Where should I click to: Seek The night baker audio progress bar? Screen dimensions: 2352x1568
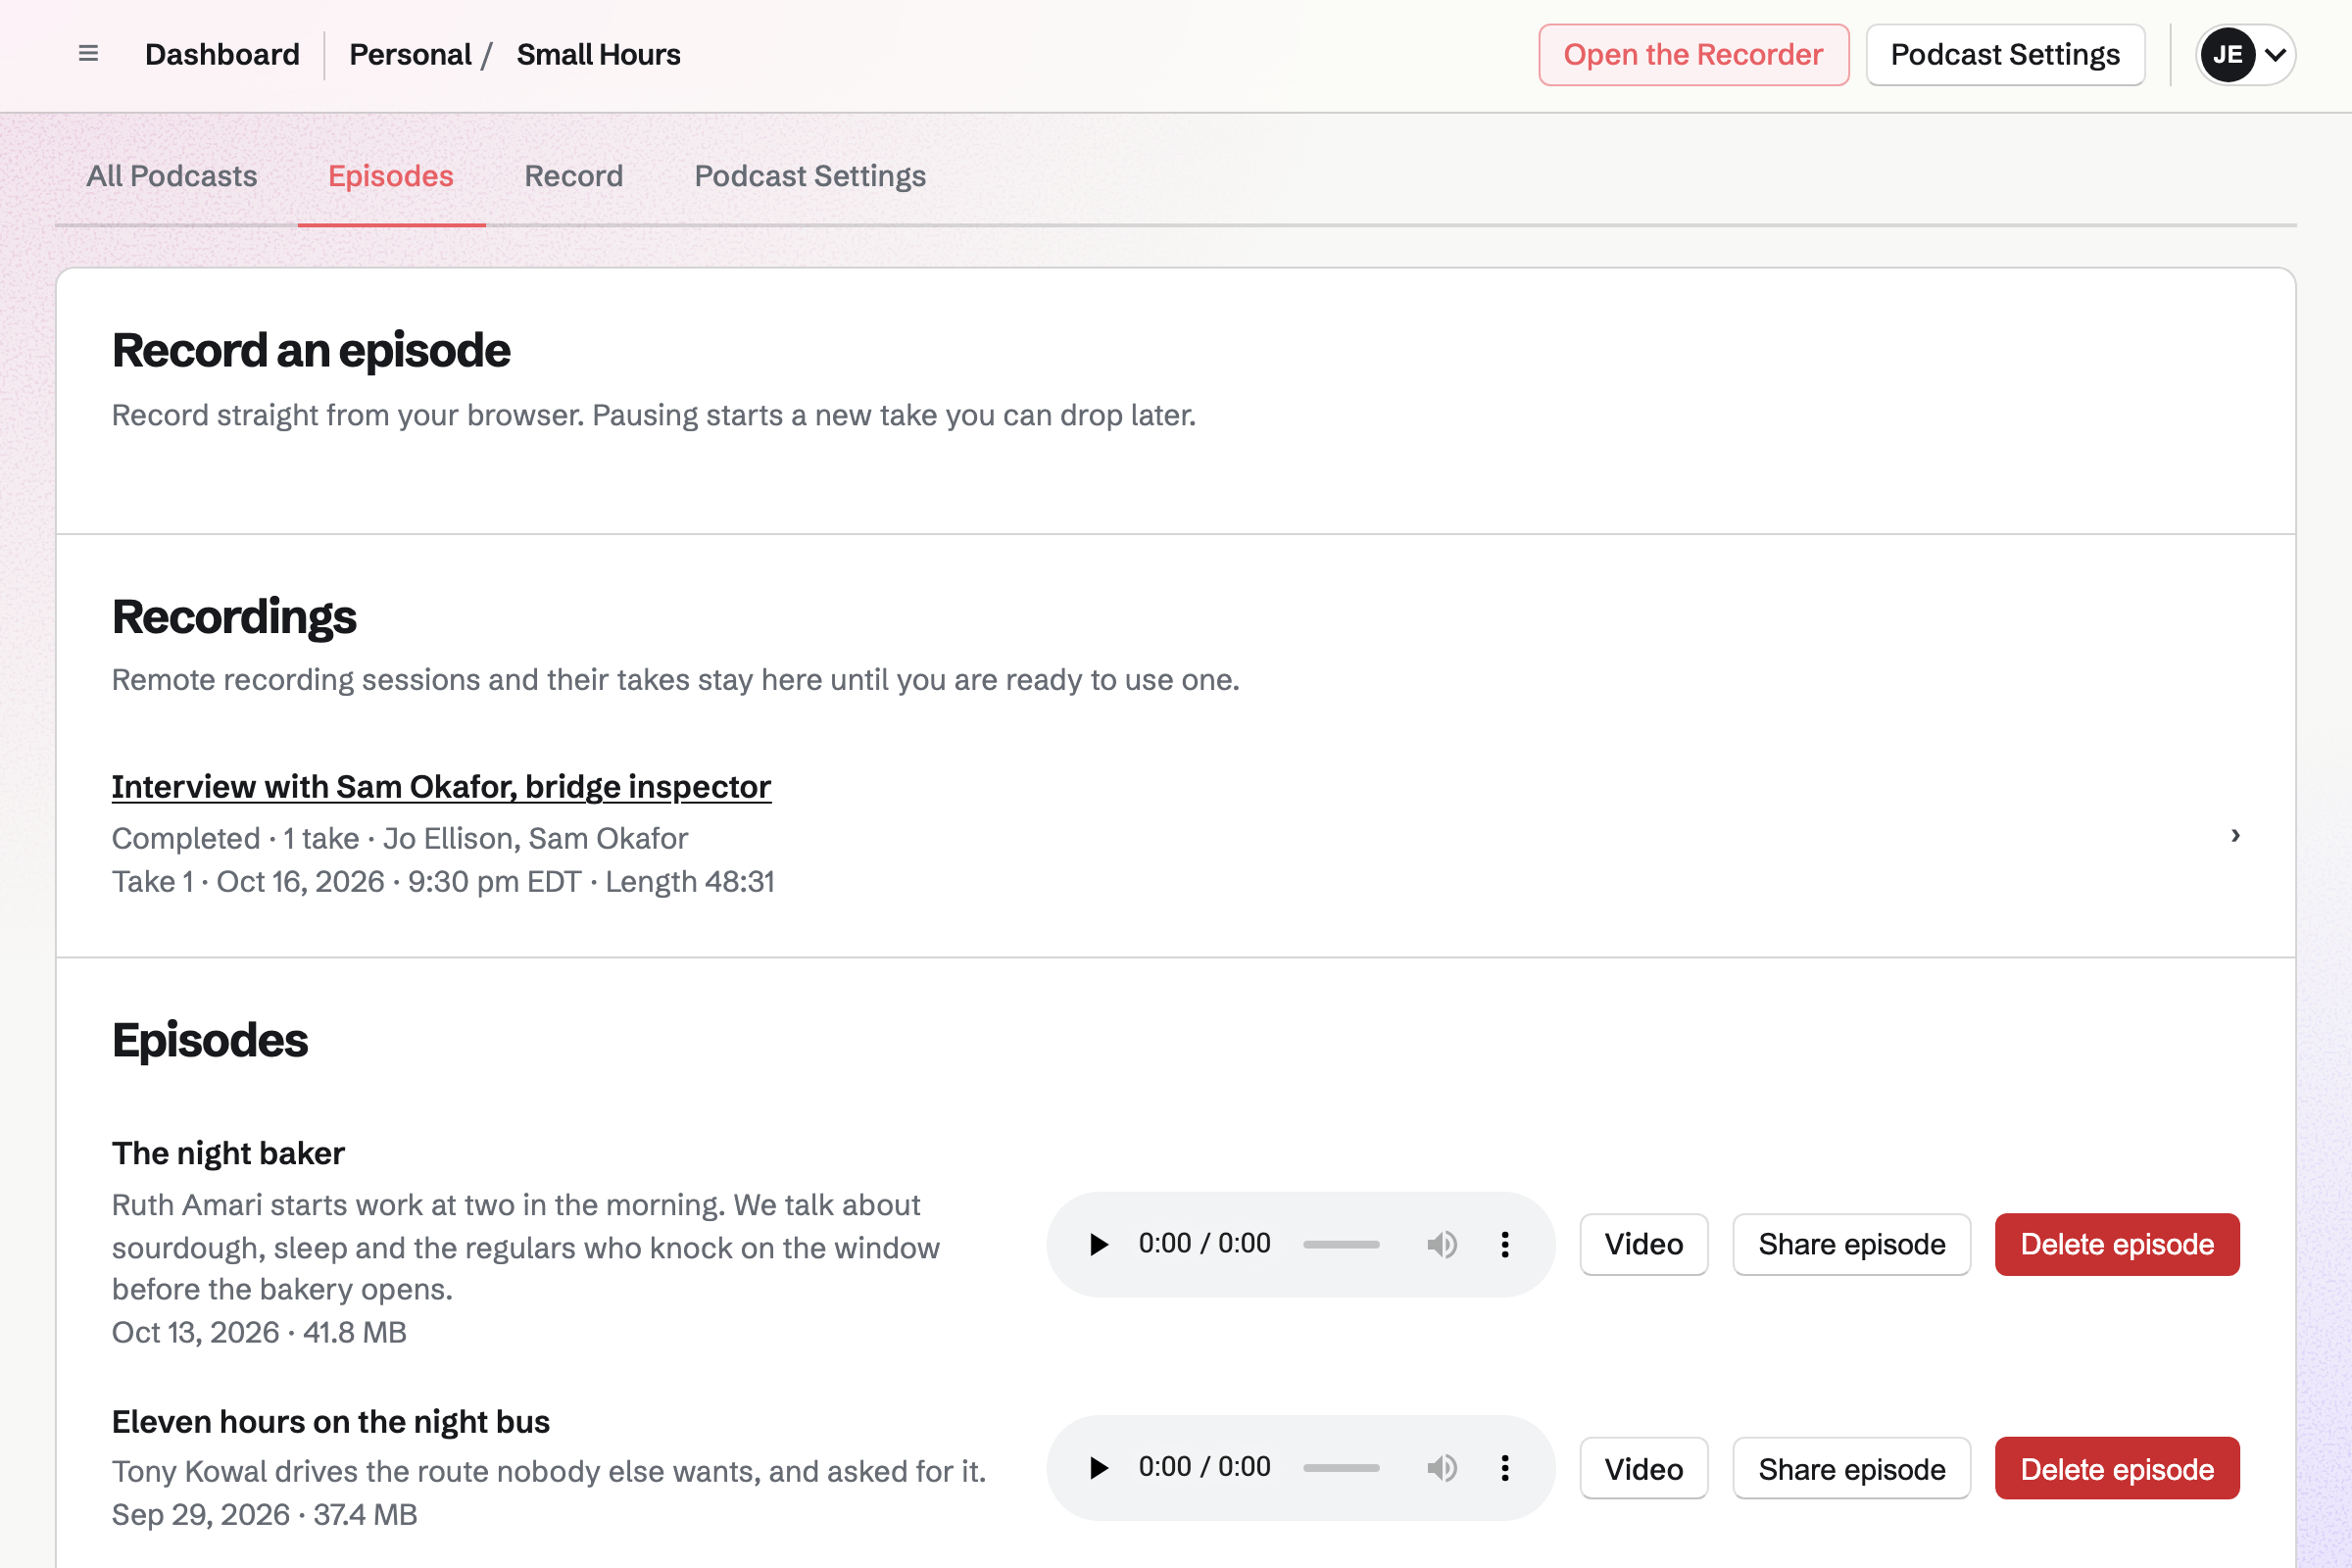tap(1341, 1244)
